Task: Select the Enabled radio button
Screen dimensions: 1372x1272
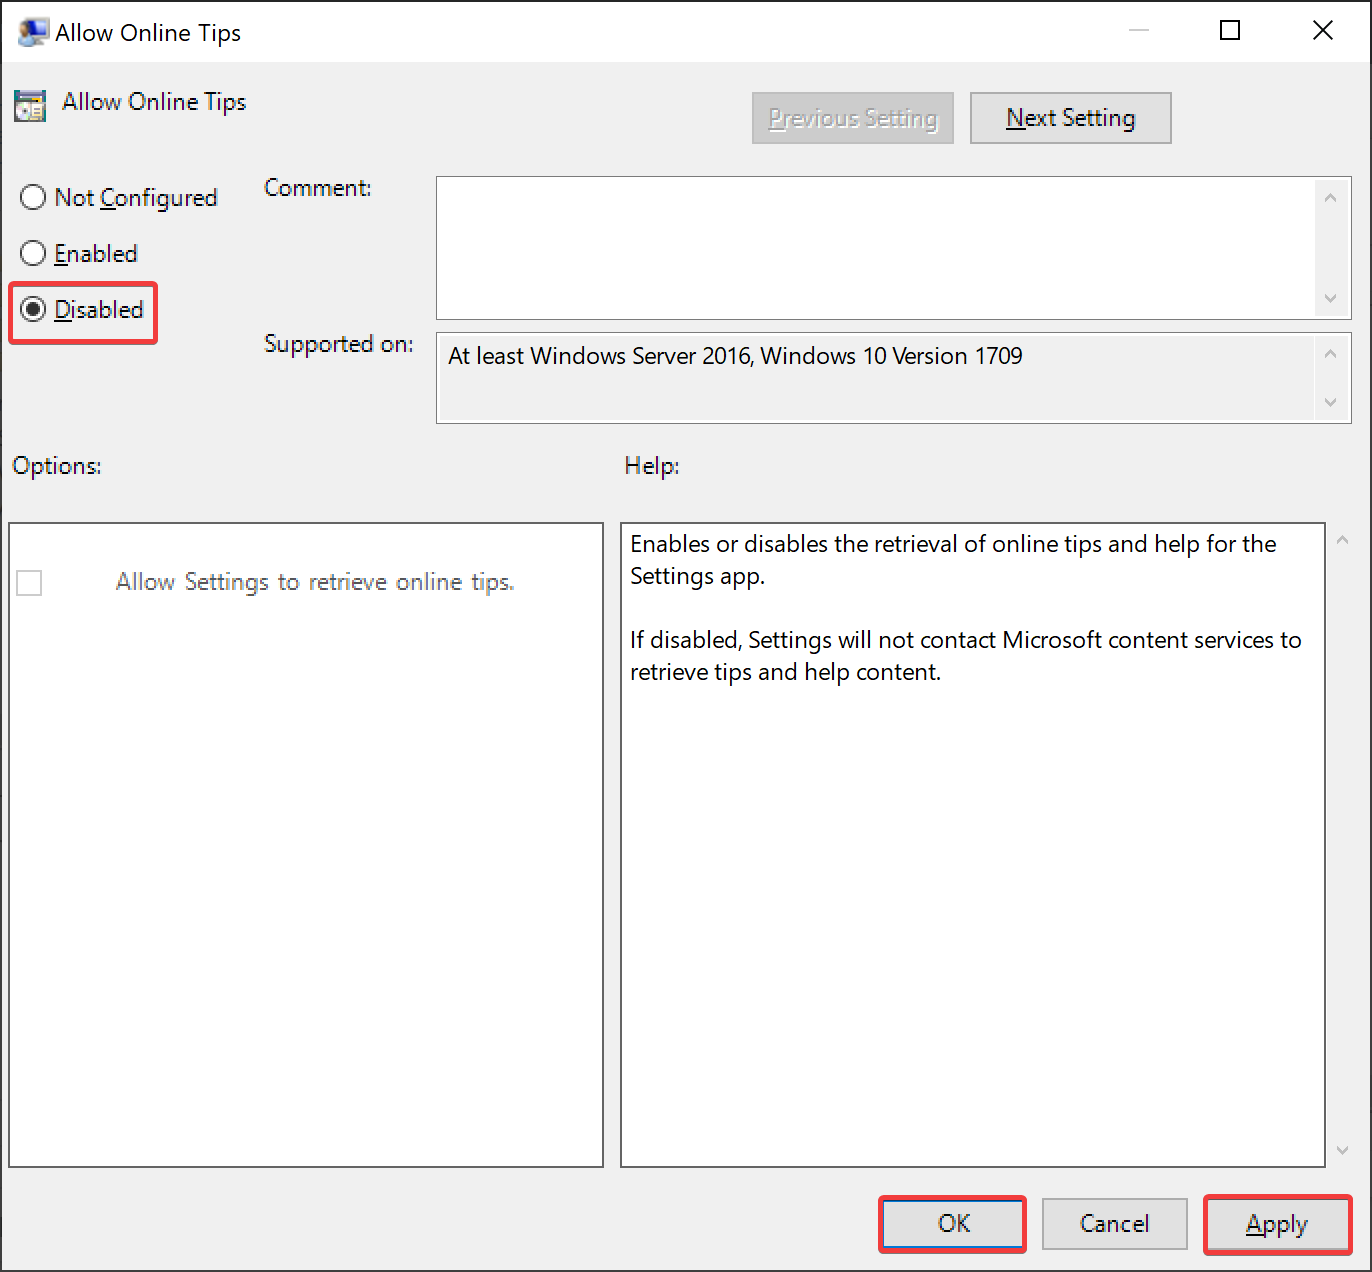Action: (x=33, y=253)
